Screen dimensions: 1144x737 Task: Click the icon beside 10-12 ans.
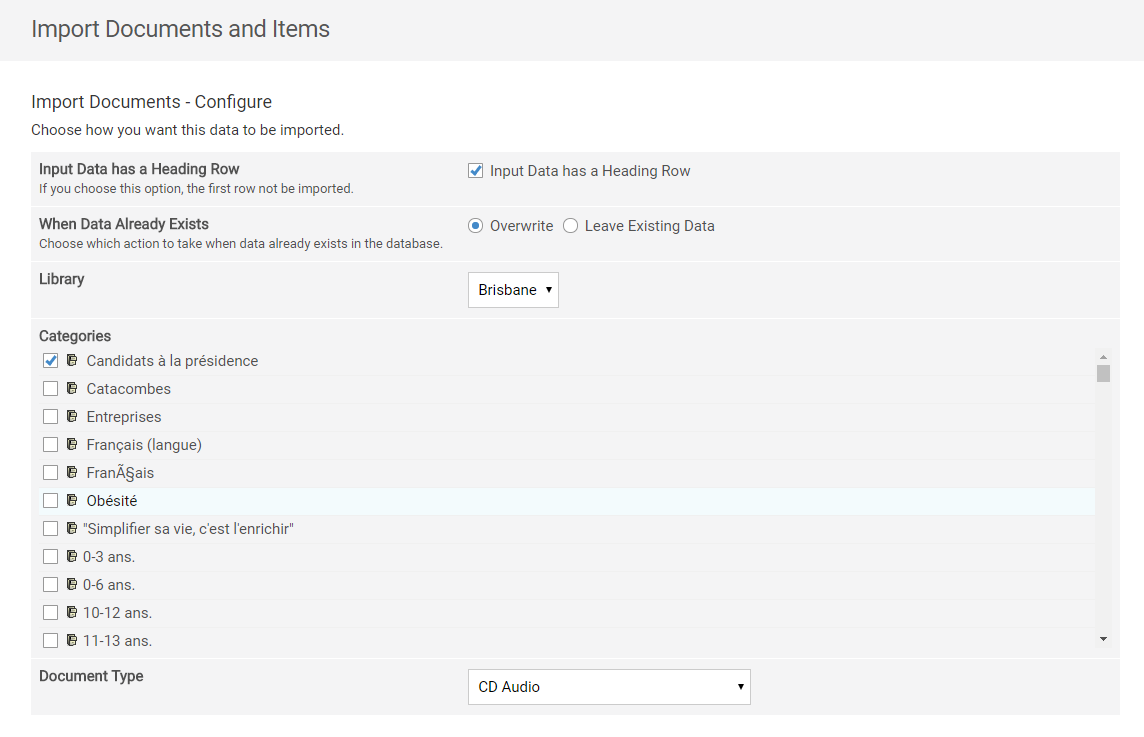click(x=72, y=612)
